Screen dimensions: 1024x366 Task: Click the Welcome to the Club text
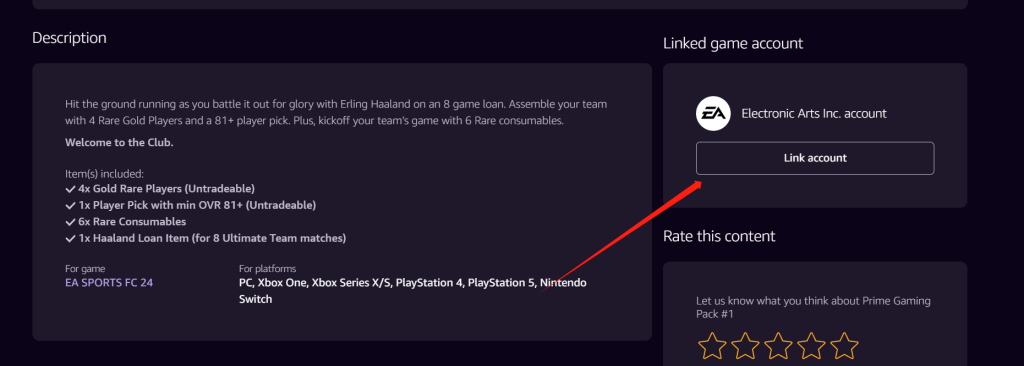[120, 142]
